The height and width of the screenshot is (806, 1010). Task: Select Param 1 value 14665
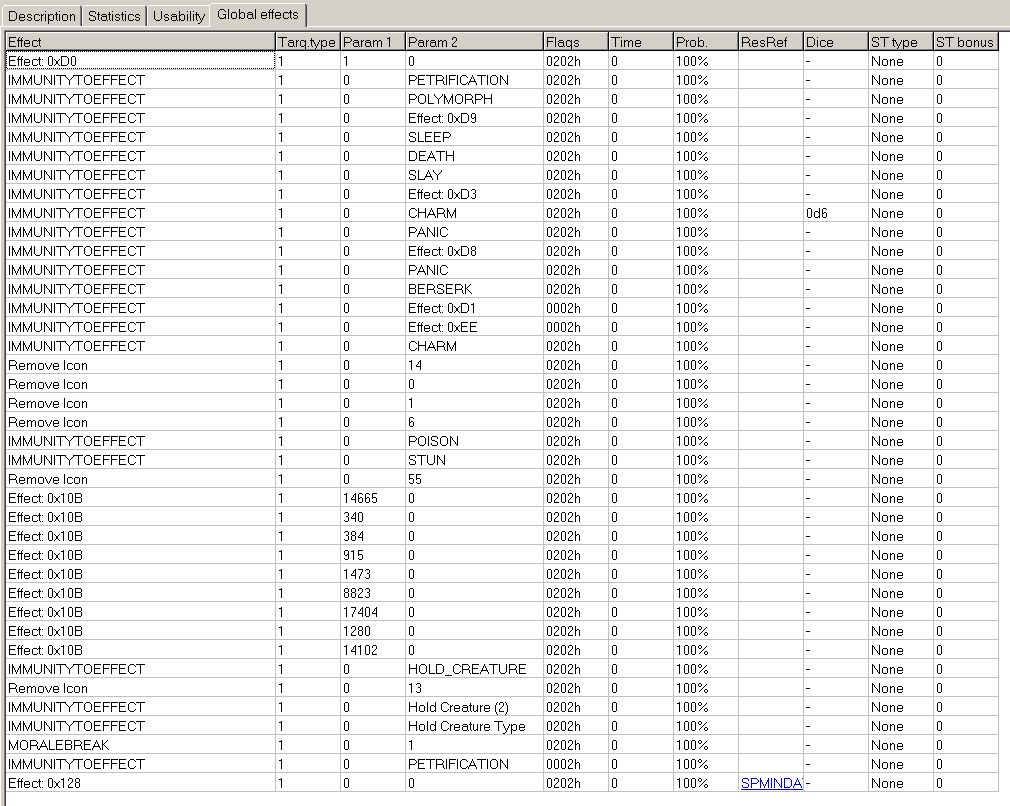(373, 499)
